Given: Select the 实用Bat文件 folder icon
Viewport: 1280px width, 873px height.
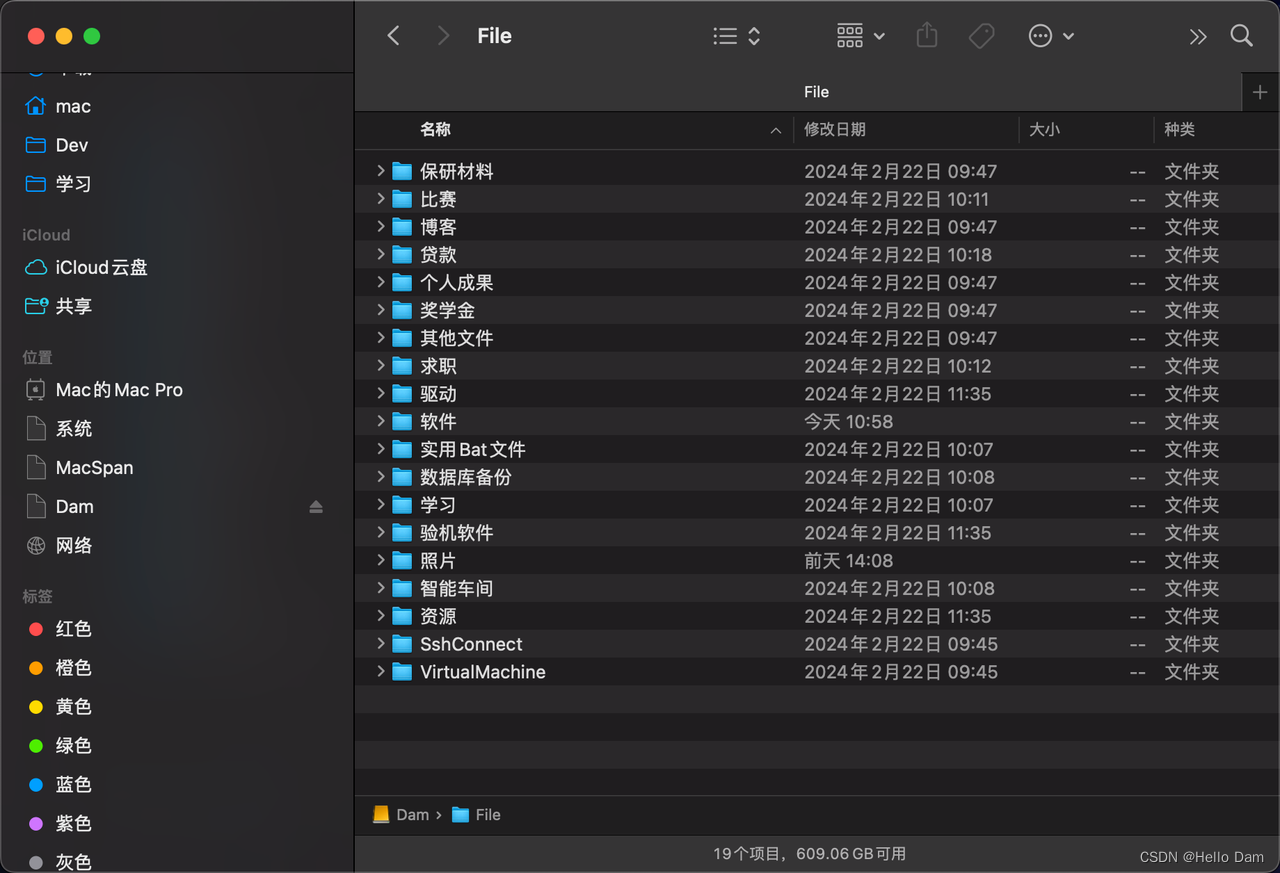Looking at the screenshot, I should (x=402, y=449).
